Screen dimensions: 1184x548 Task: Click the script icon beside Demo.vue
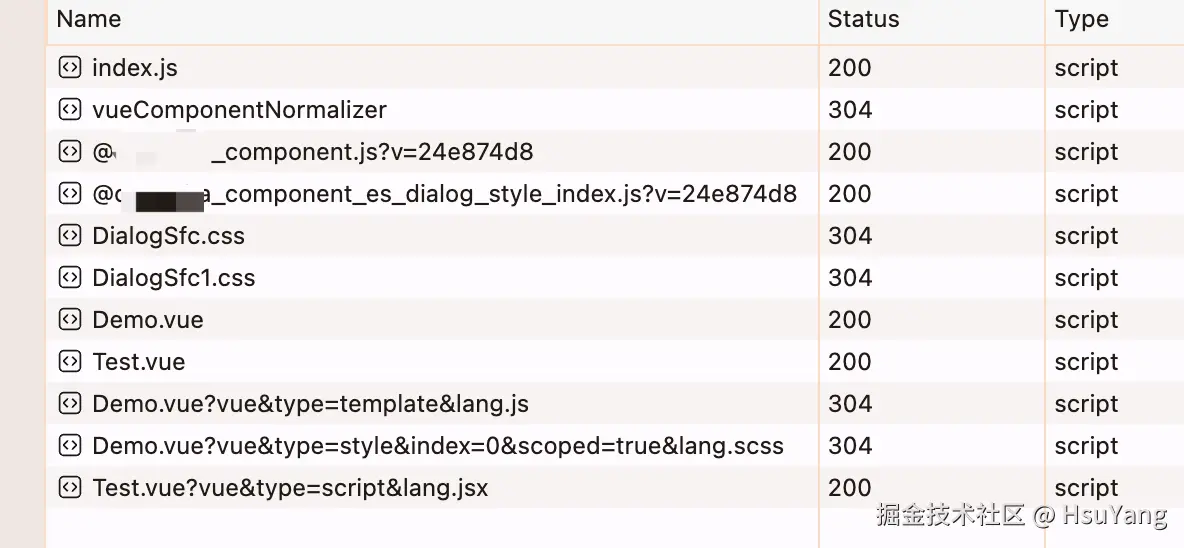[69, 320]
